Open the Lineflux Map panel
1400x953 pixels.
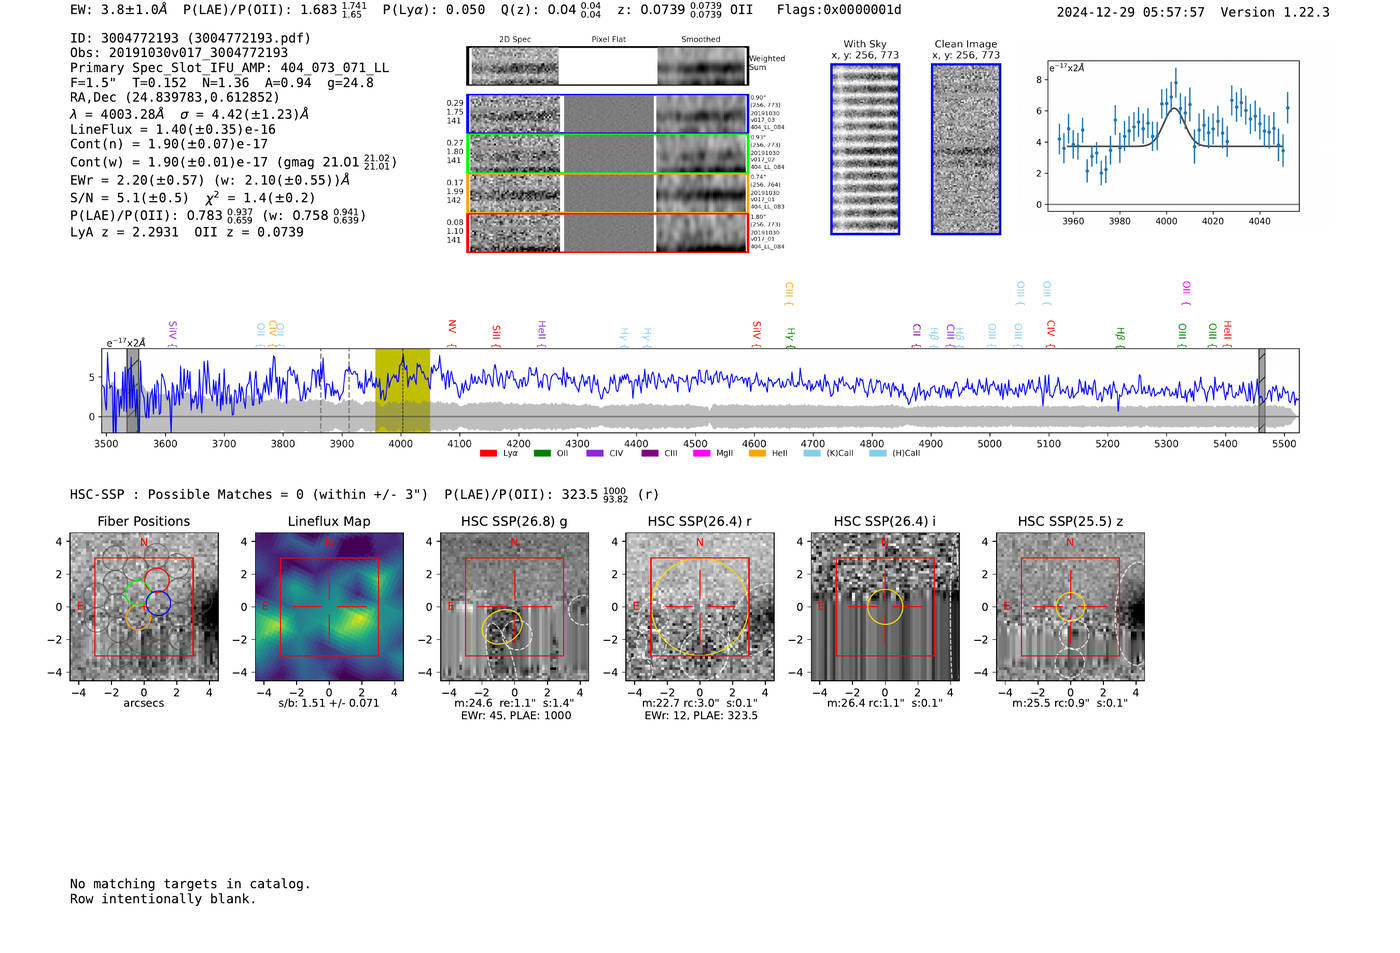point(329,607)
